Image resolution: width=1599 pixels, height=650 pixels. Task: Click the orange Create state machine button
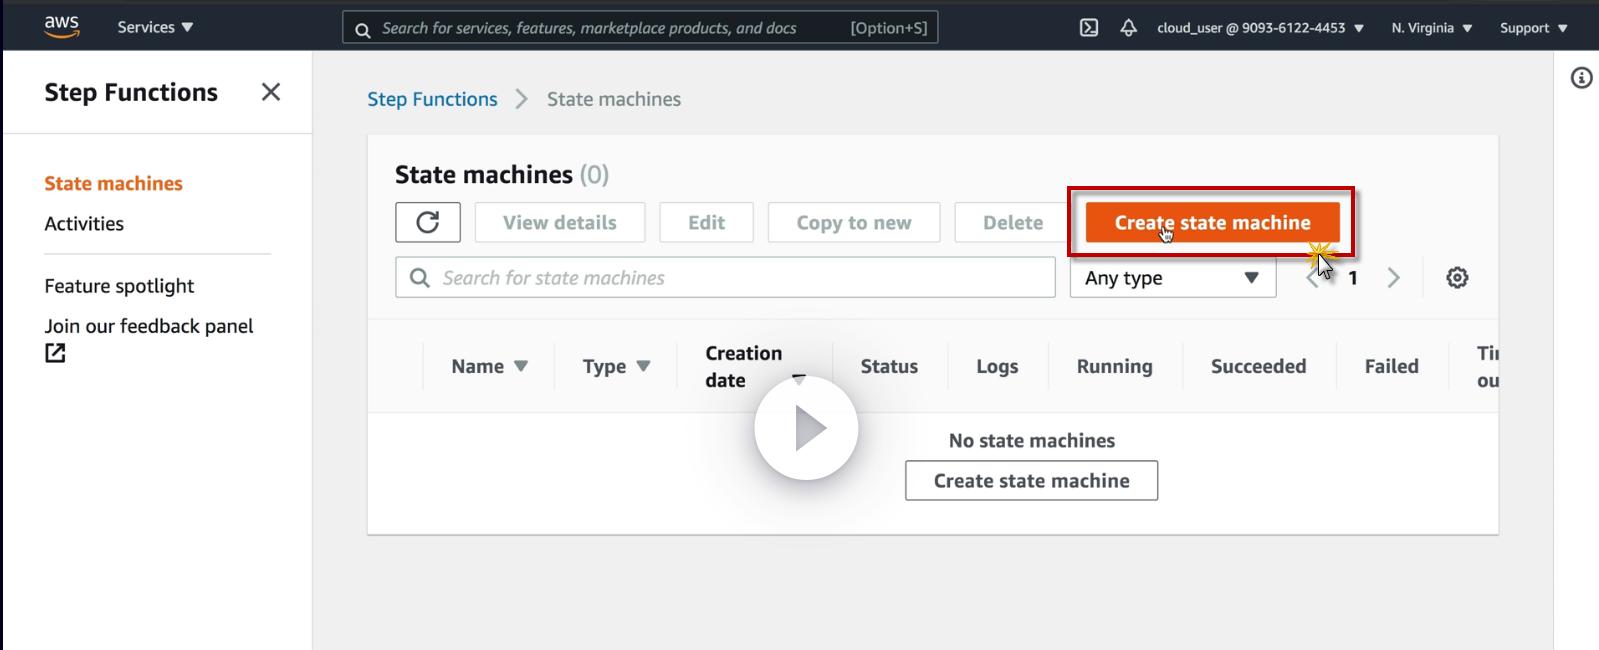coord(1212,222)
